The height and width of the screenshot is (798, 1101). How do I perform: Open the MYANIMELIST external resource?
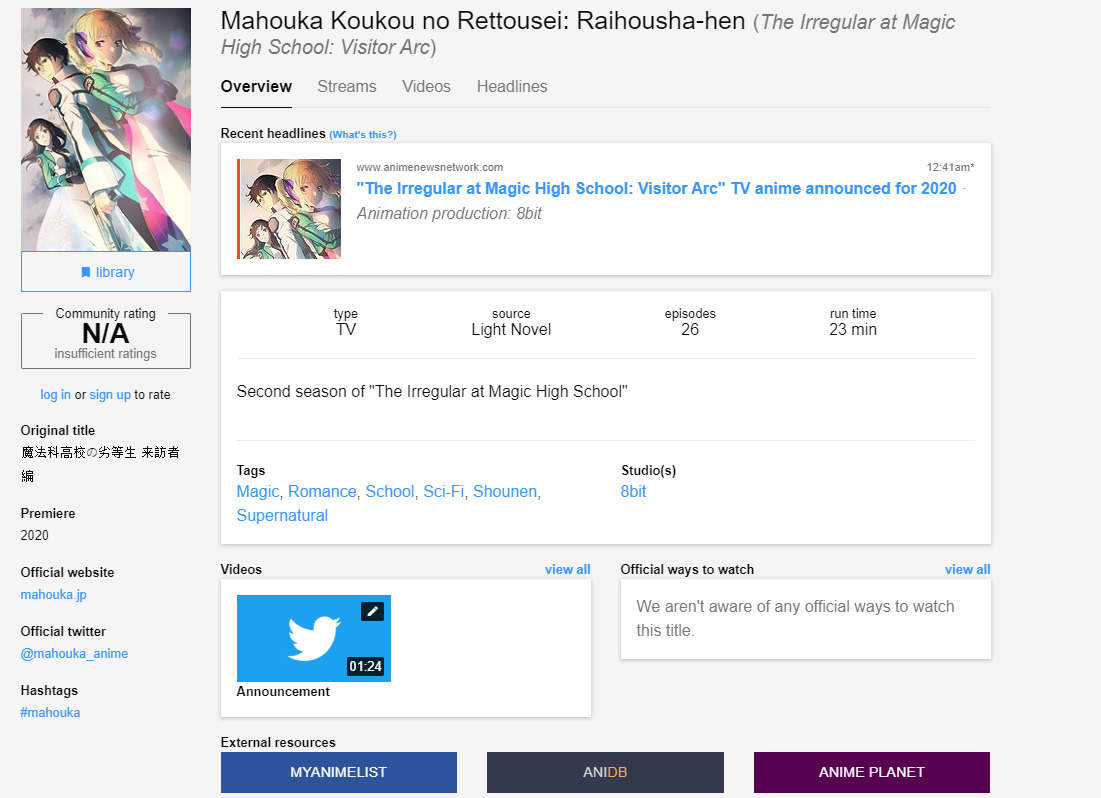pos(338,772)
